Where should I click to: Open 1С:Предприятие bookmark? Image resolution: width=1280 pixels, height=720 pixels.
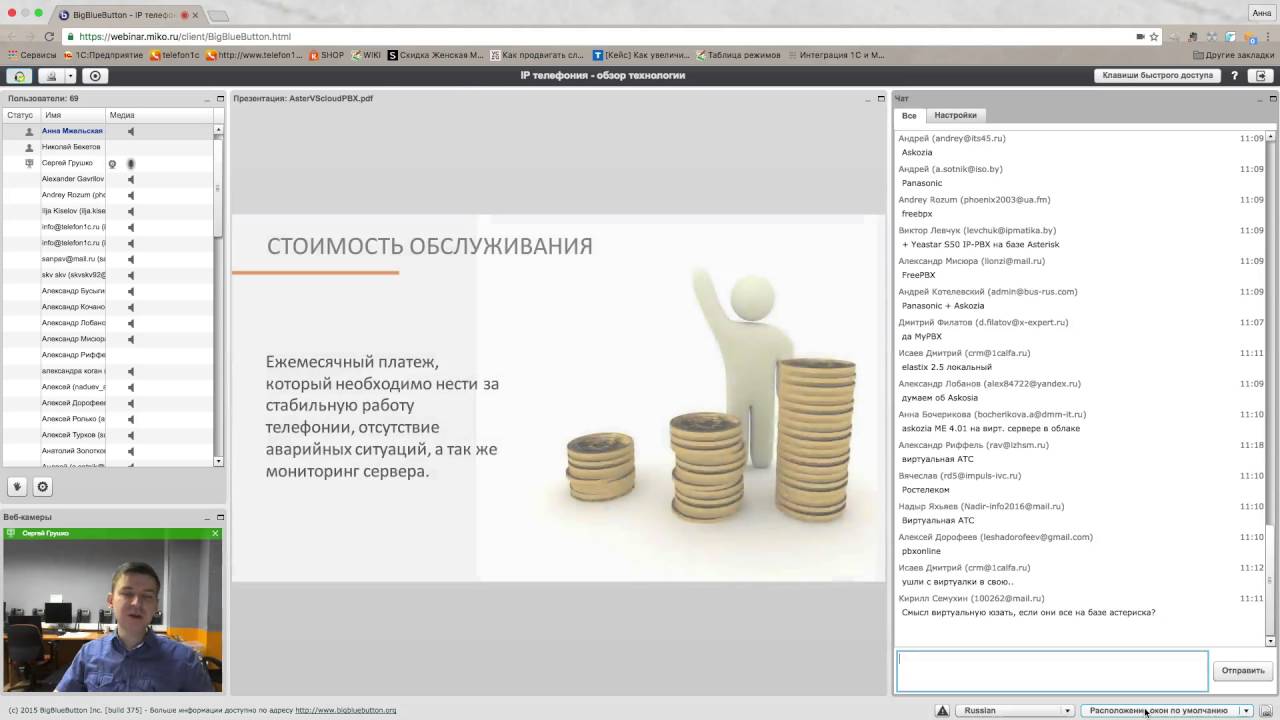pyautogui.click(x=103, y=55)
